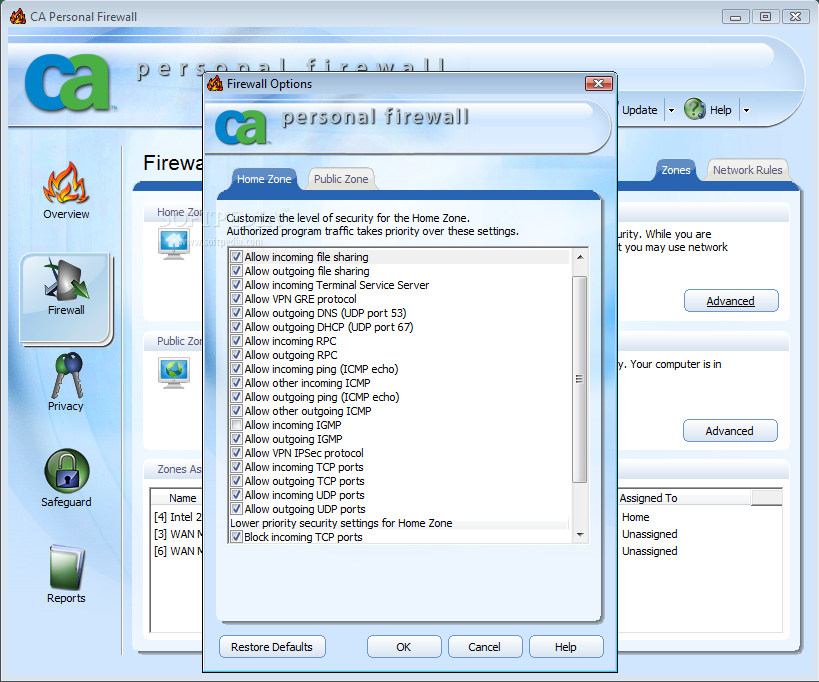Select the [4] Intel adapter row
This screenshot has height=682, width=819.
[x=178, y=517]
